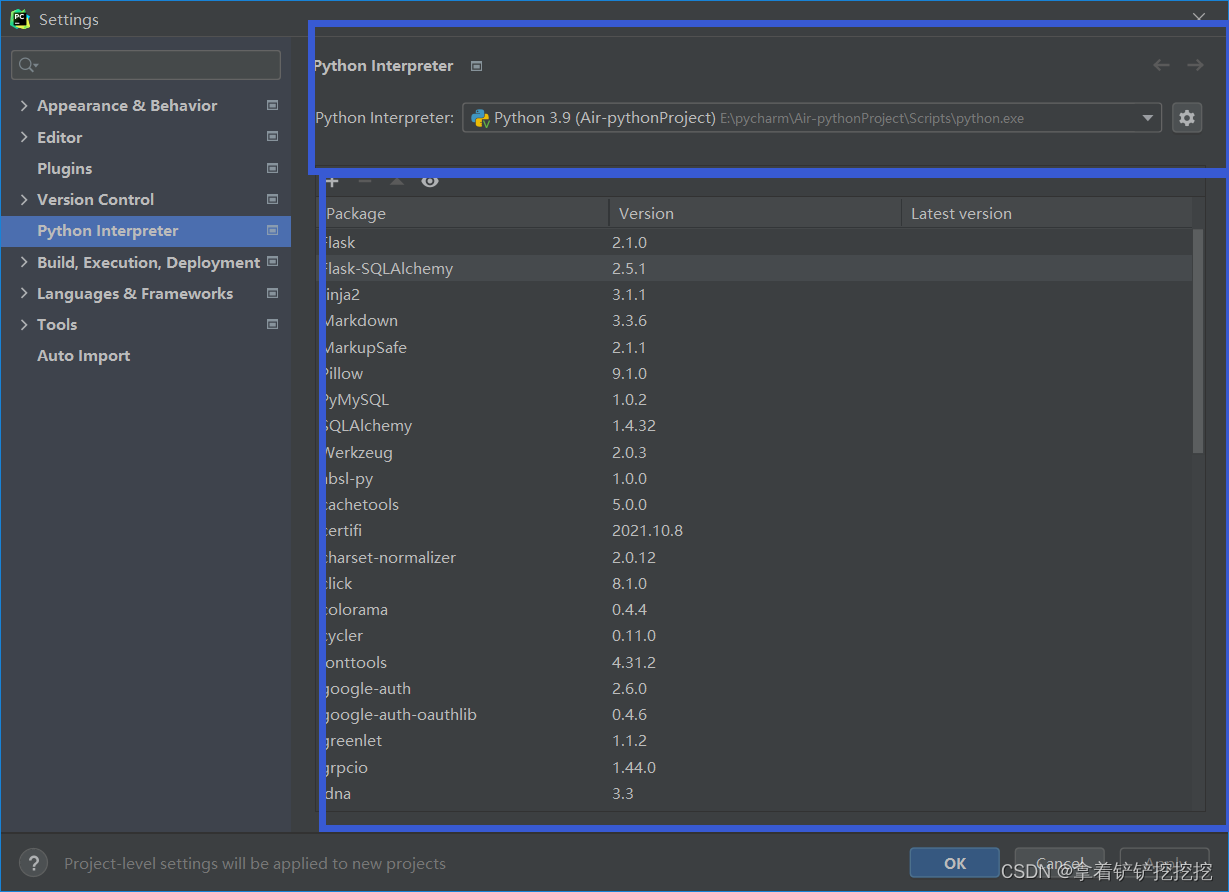Click the Cancel button
The width and height of the screenshot is (1229, 892).
(x=1059, y=863)
